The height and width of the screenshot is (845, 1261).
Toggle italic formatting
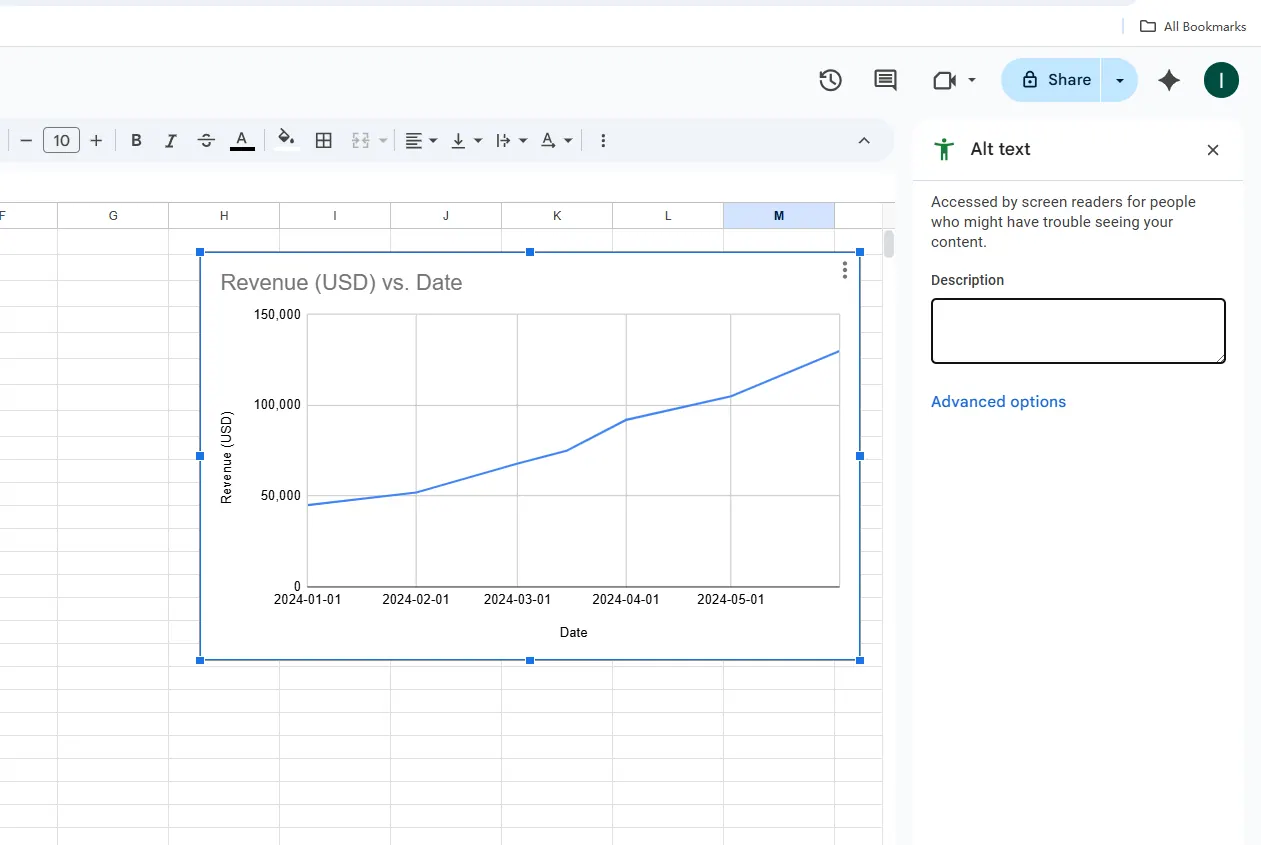(171, 141)
